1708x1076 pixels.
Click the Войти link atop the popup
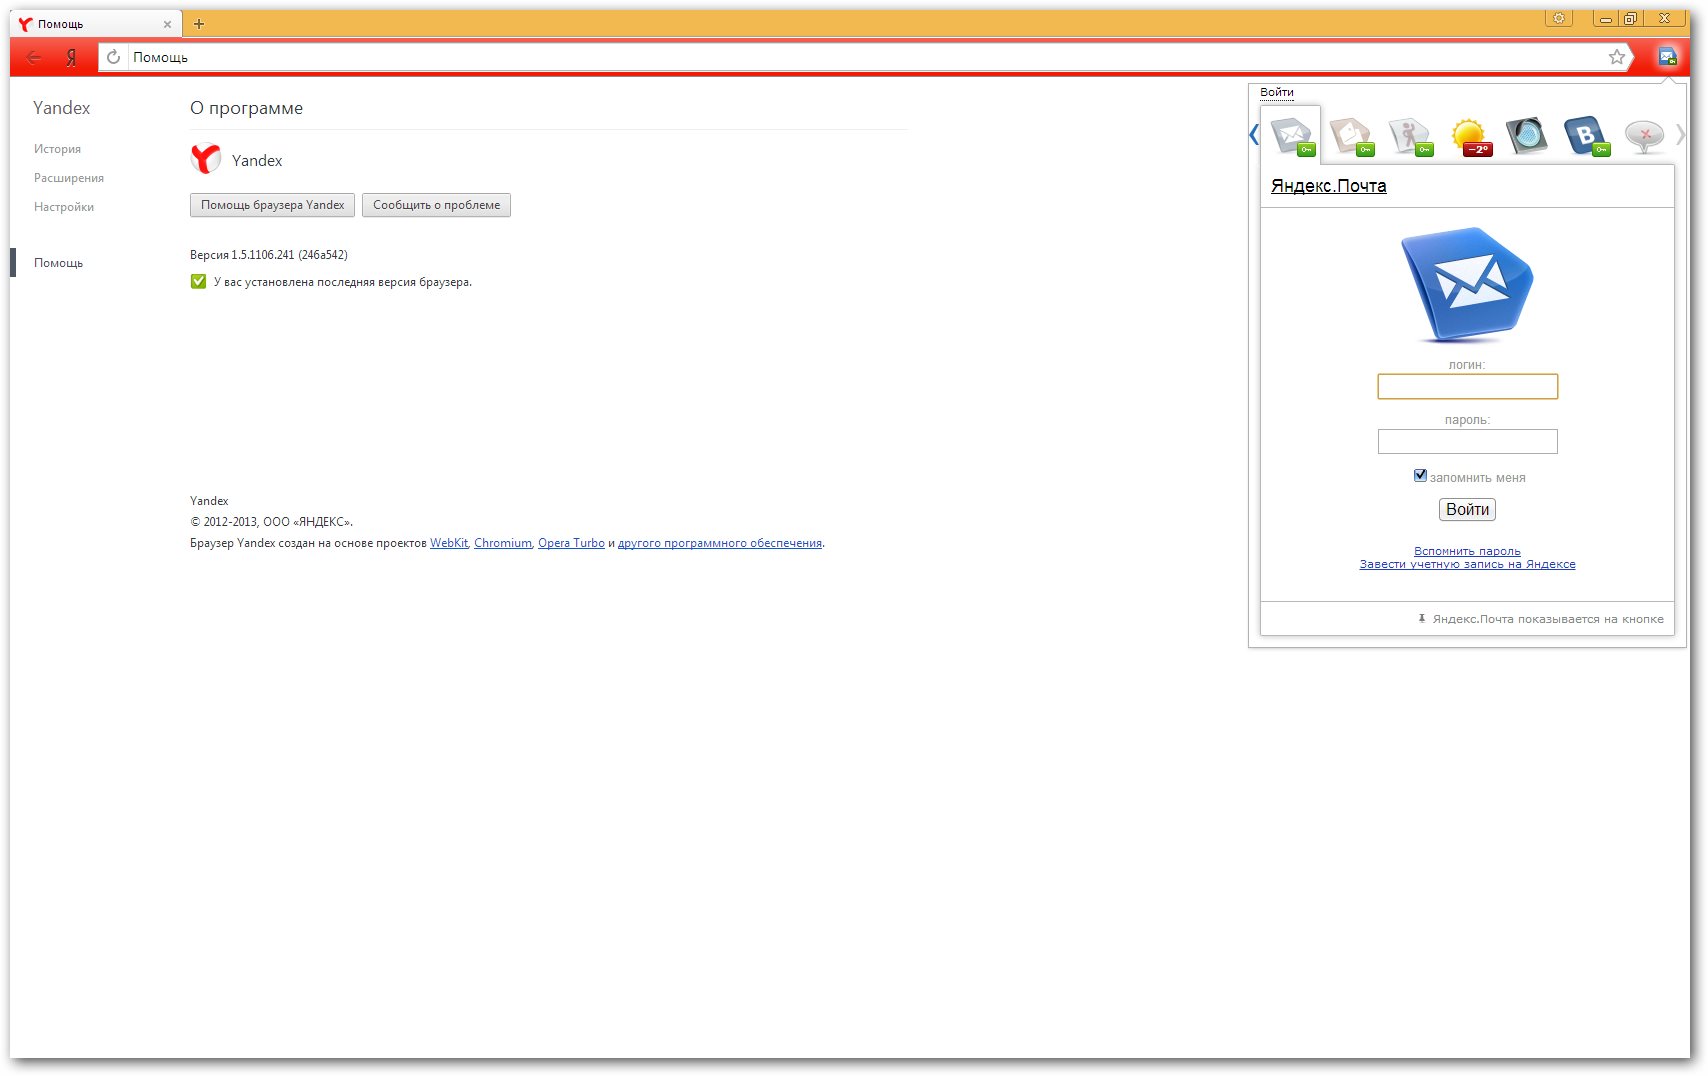[1277, 92]
